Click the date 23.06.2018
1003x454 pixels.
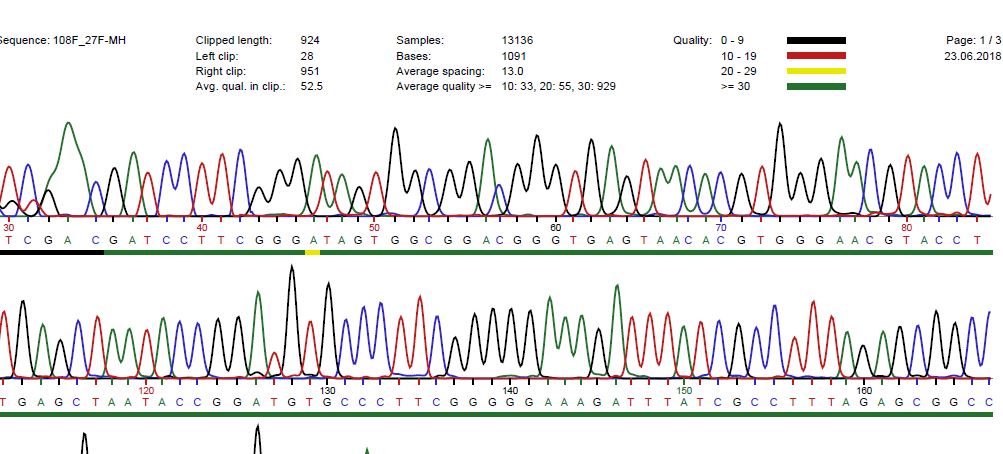coord(973,56)
